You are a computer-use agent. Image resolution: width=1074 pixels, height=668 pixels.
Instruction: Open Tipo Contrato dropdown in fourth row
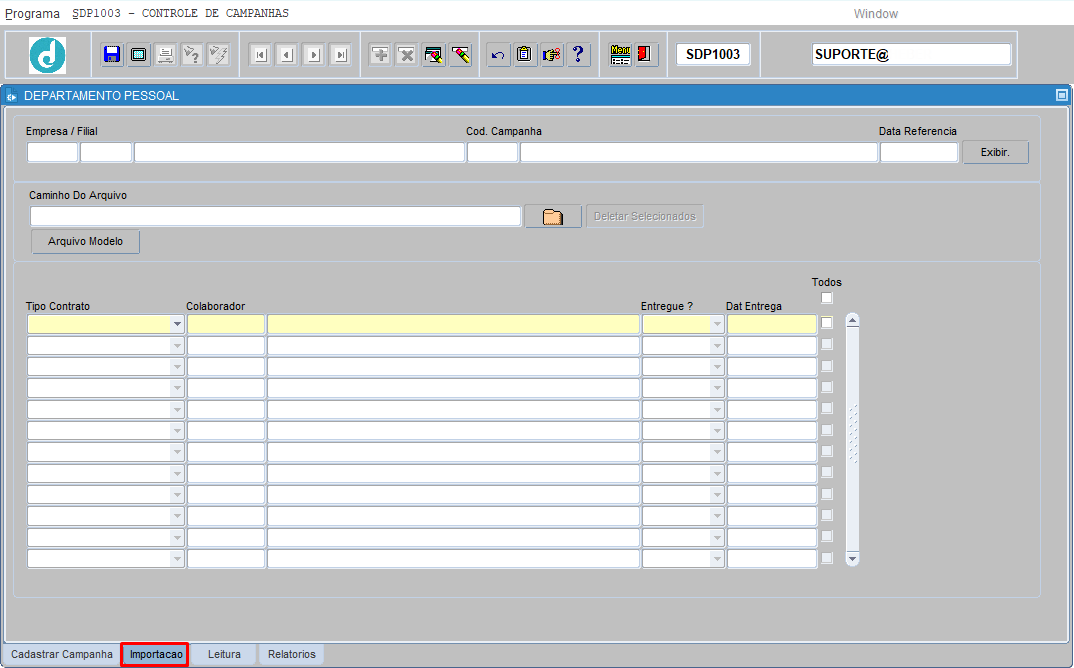pyautogui.click(x=177, y=388)
